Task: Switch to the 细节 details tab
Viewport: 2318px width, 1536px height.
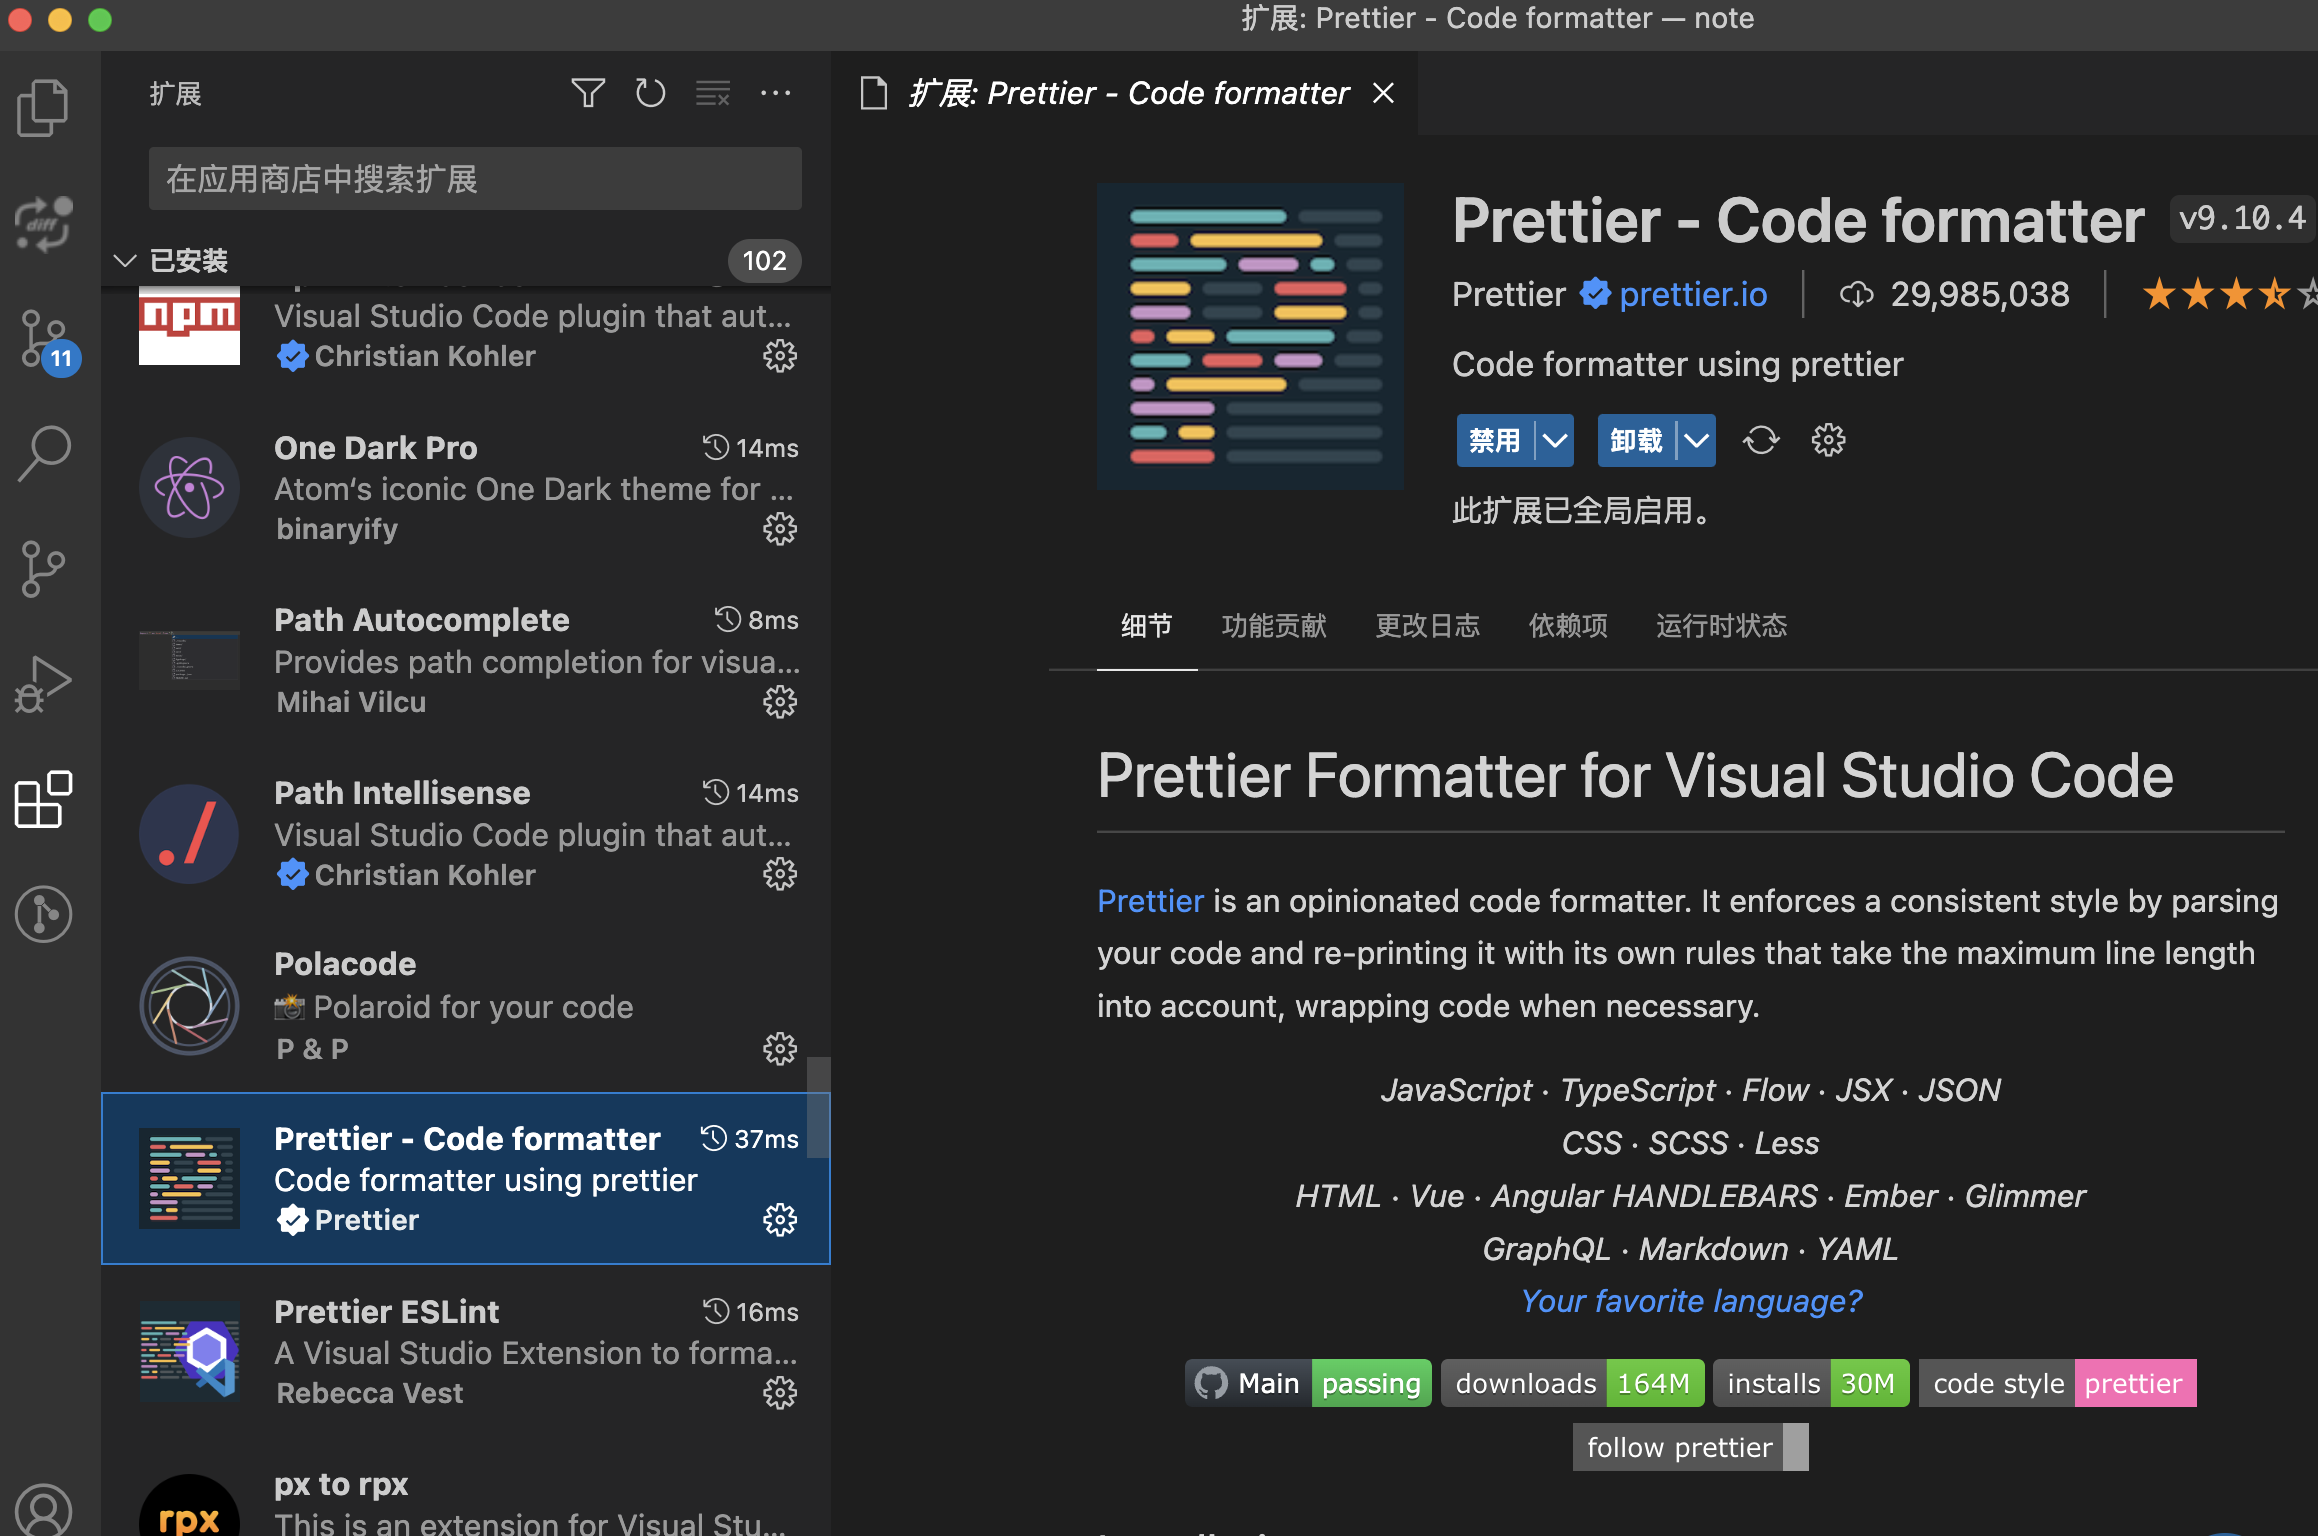Action: click(1147, 626)
